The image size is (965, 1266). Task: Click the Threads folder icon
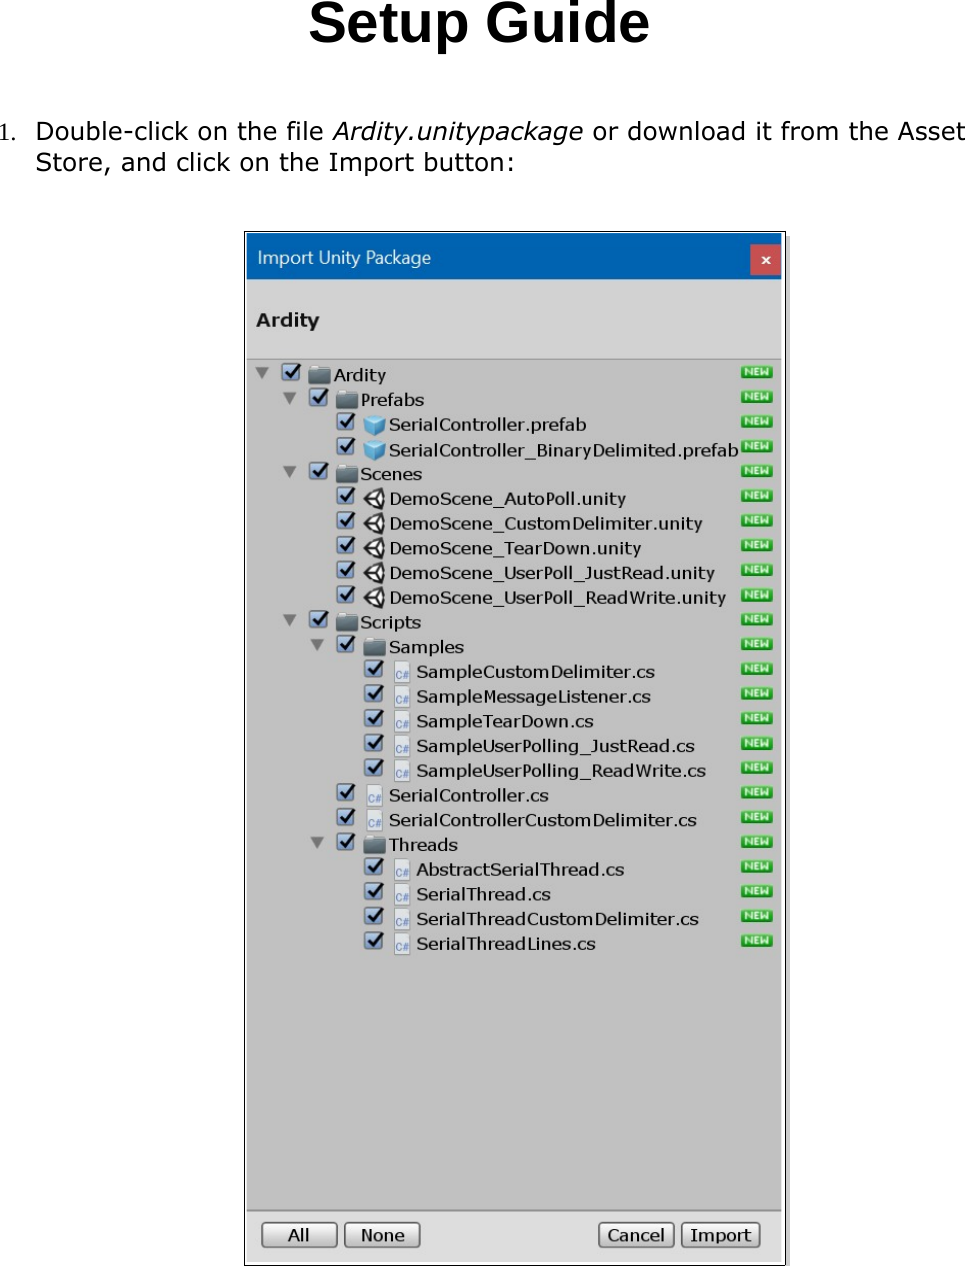click(x=374, y=845)
